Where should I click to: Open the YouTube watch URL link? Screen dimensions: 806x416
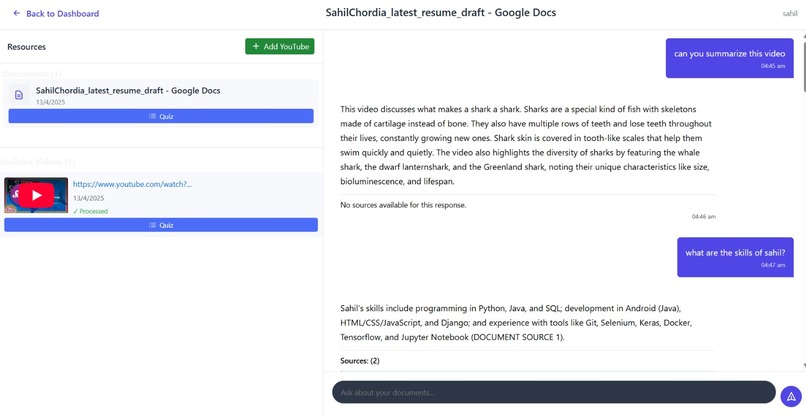click(132, 184)
